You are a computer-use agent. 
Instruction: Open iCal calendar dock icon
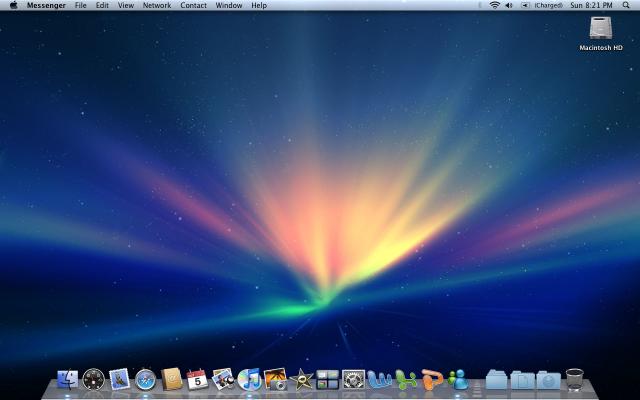(198, 379)
